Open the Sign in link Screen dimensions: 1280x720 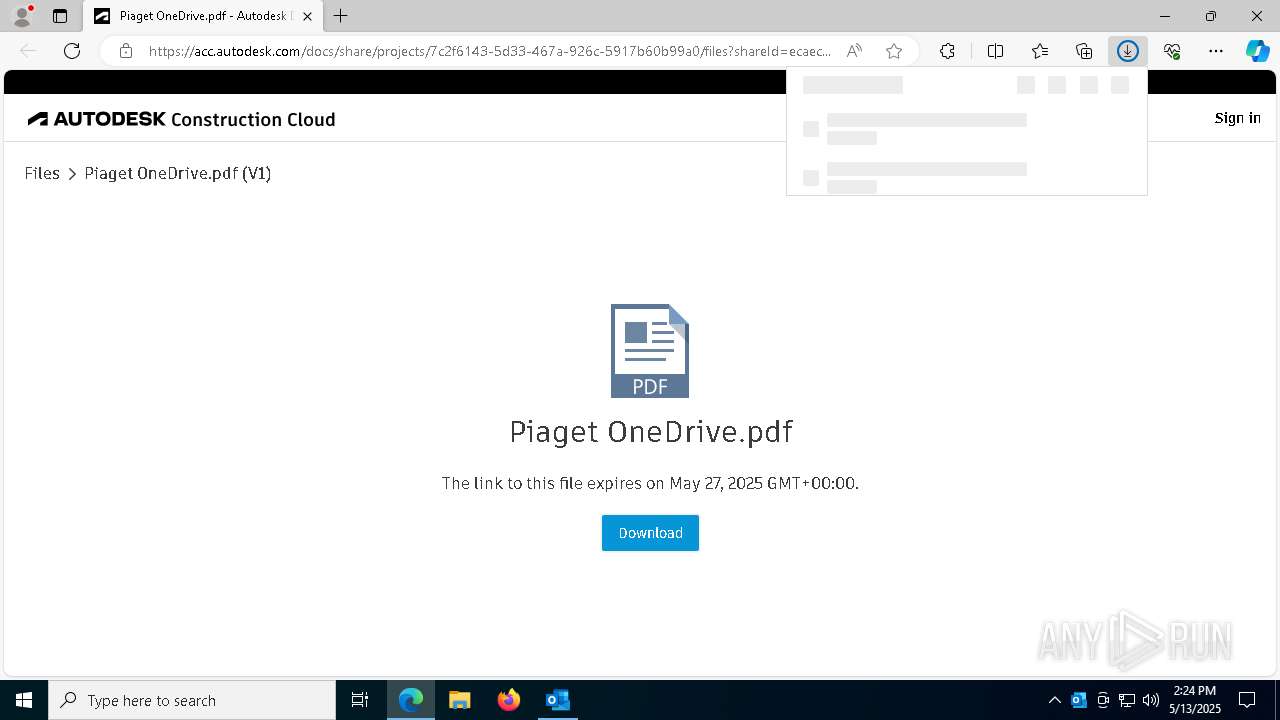click(x=1237, y=118)
